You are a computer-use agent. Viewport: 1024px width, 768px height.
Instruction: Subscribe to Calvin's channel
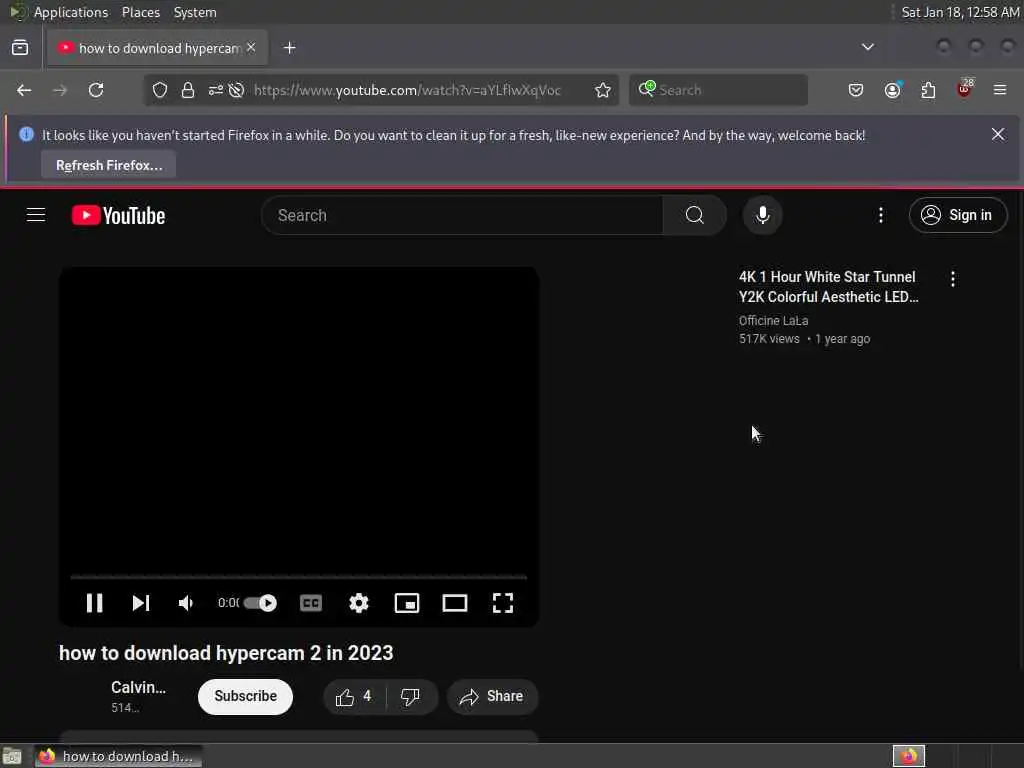(x=246, y=696)
